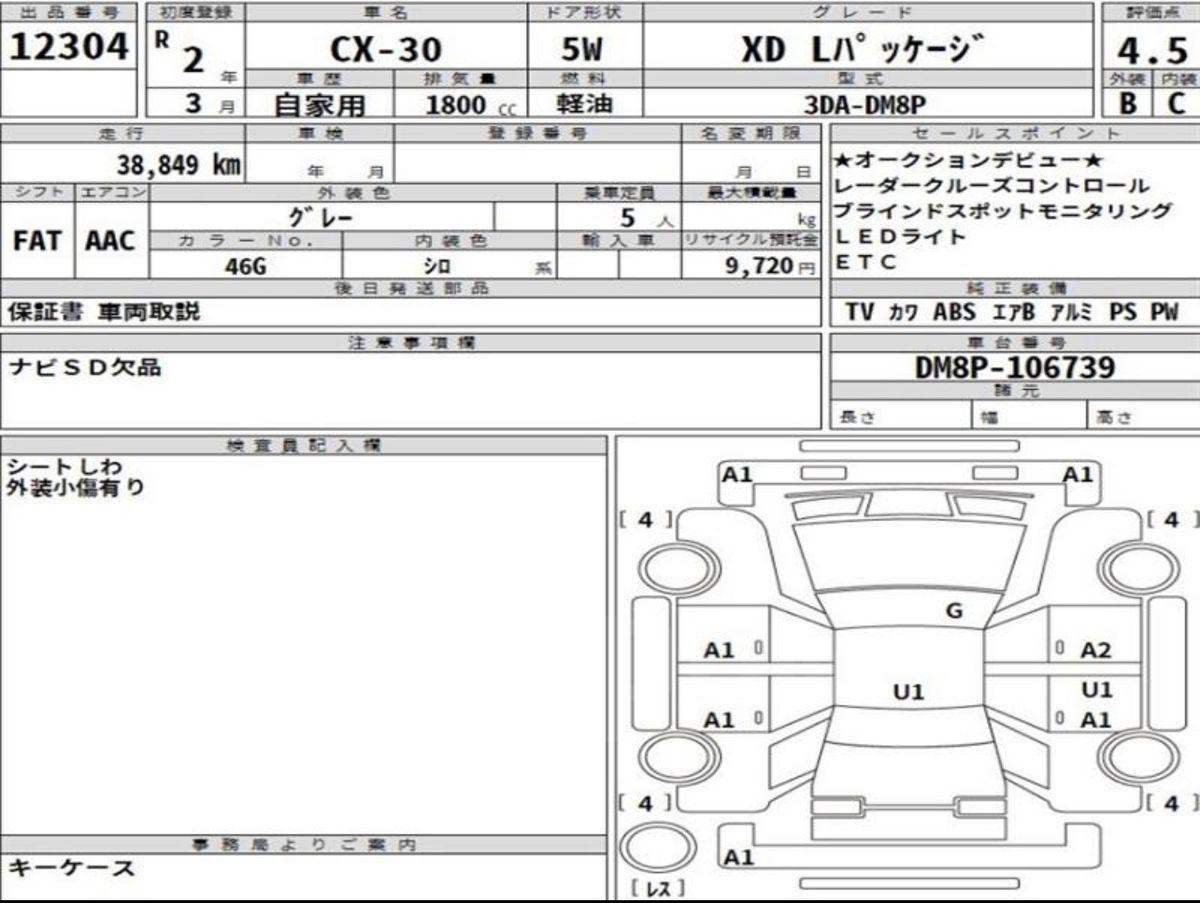Image resolution: width=1200 pixels, height=903 pixels.
Task: Click interior grade C
Action: [1176, 102]
